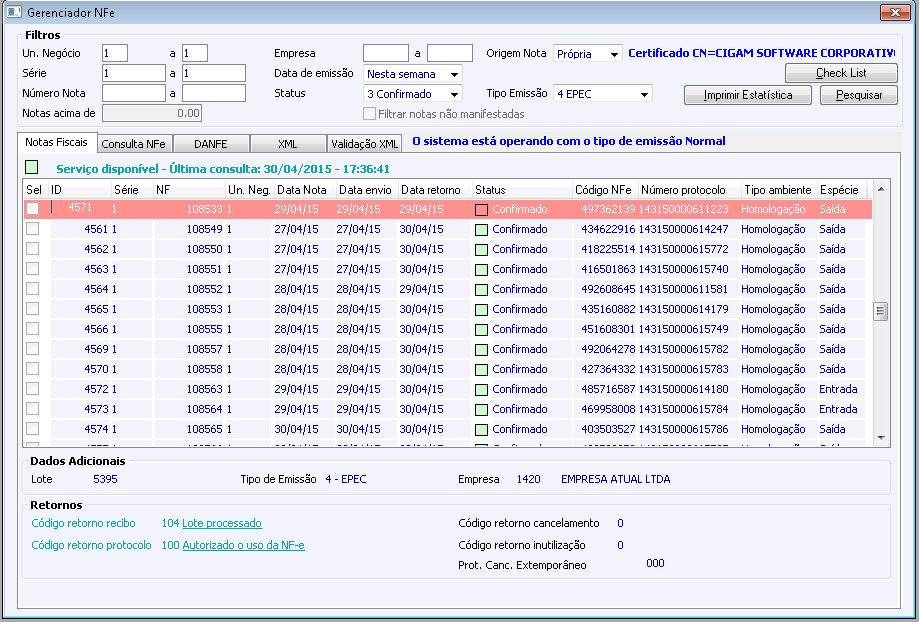919x622 pixels.
Task: Click the Imprimir Estatística button
Action: [746, 96]
